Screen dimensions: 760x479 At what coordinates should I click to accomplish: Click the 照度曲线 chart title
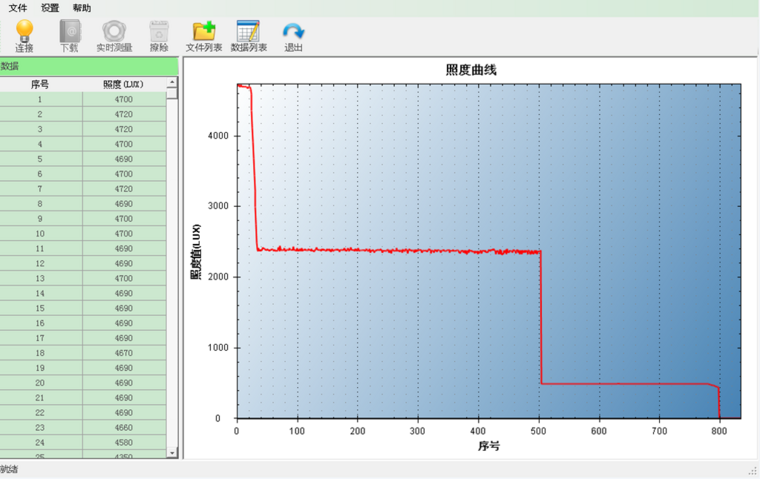pos(471,70)
